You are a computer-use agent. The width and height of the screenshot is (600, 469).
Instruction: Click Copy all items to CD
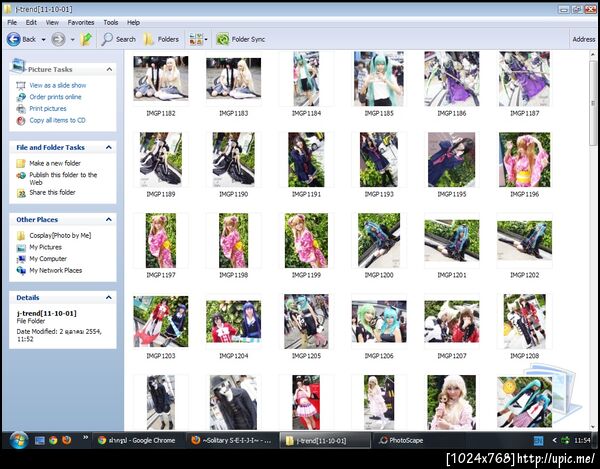pos(57,120)
